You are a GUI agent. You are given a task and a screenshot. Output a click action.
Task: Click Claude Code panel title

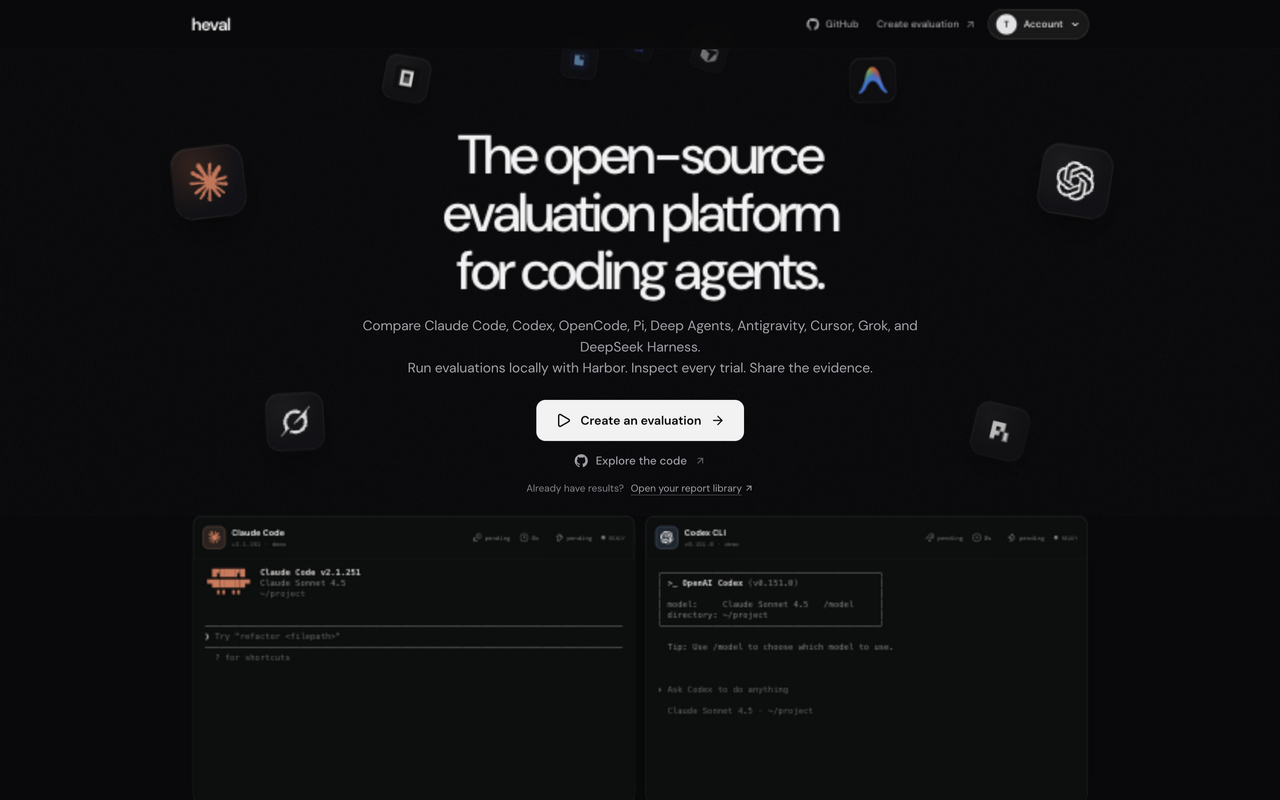click(x=258, y=533)
